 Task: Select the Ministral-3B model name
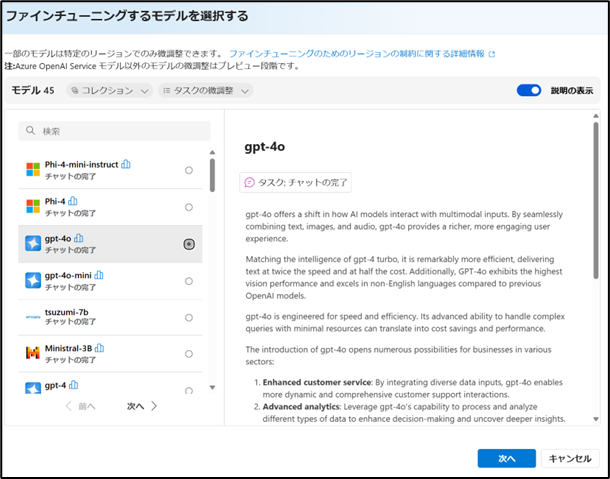point(68,348)
